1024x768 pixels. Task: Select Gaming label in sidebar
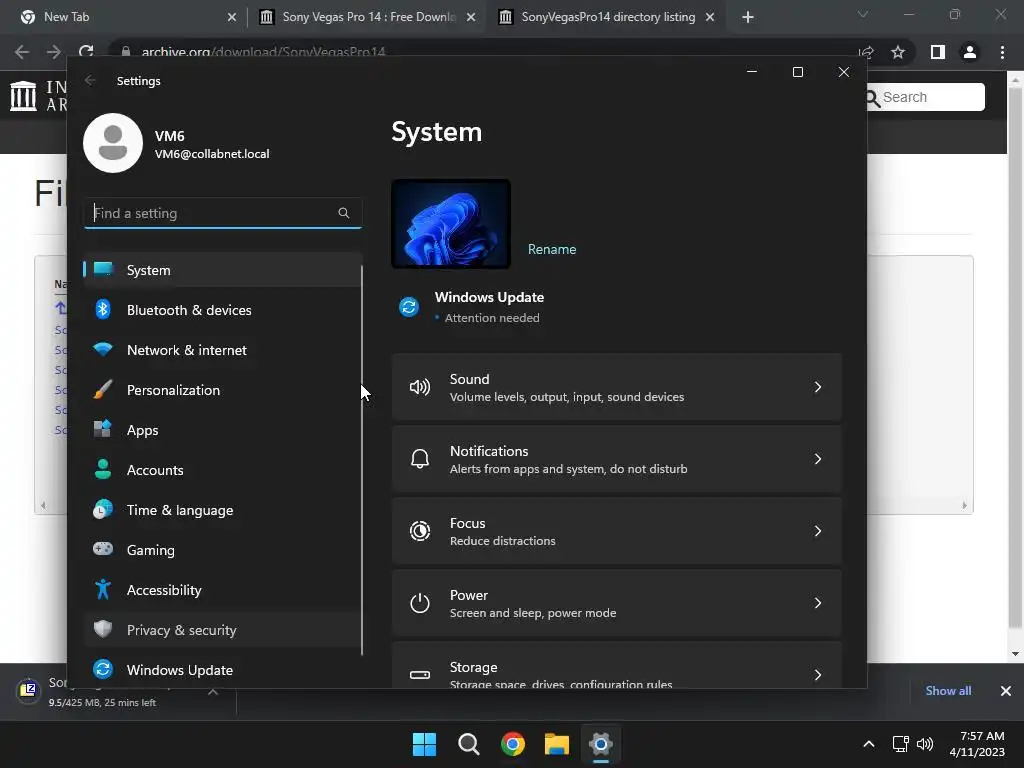151,550
